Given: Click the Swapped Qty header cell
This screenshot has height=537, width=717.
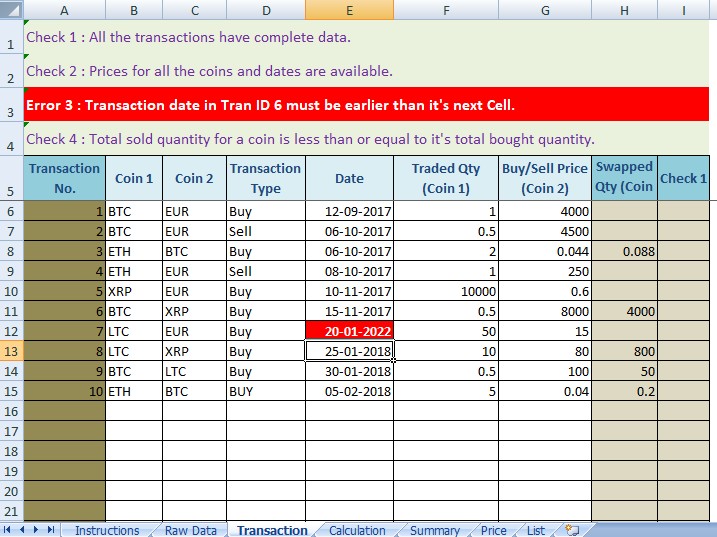Looking at the screenshot, I should (x=625, y=178).
